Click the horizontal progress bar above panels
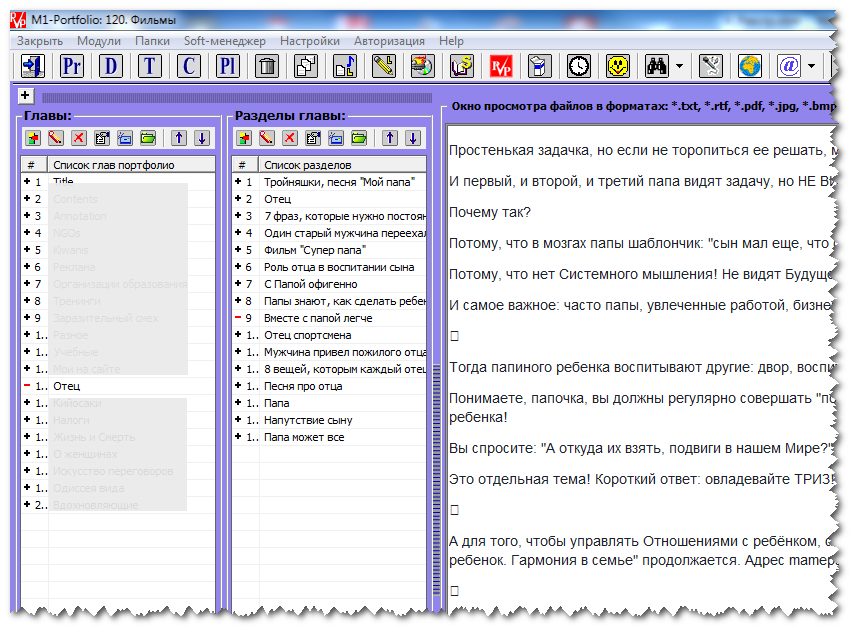Viewport: 856px width, 633px height. (x=237, y=98)
